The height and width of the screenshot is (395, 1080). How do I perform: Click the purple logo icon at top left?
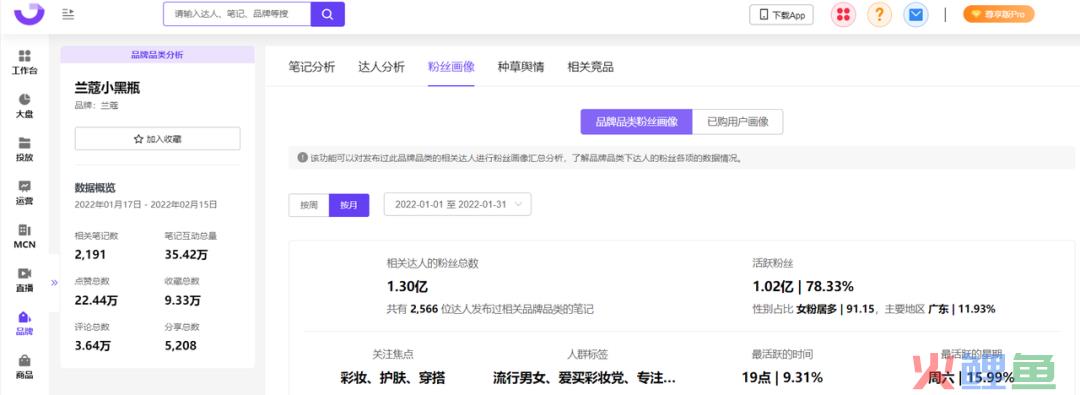click(29, 14)
